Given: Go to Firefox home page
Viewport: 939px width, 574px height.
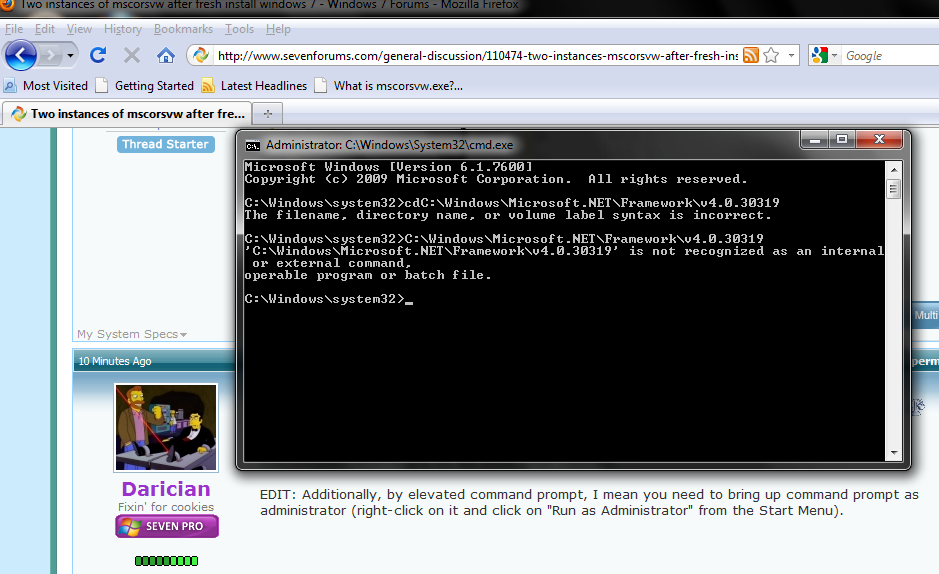Looking at the screenshot, I should tap(166, 56).
